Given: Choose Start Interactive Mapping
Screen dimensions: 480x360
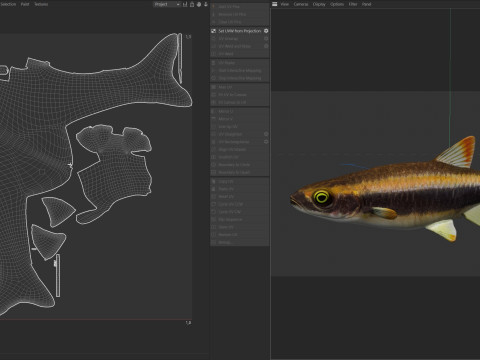Looking at the screenshot, I should pos(240,70).
